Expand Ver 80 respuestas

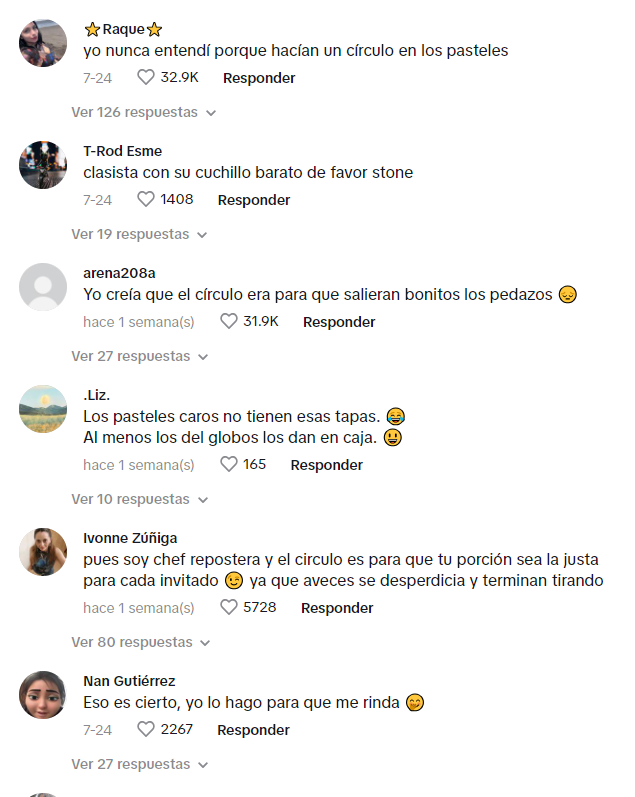tap(141, 642)
